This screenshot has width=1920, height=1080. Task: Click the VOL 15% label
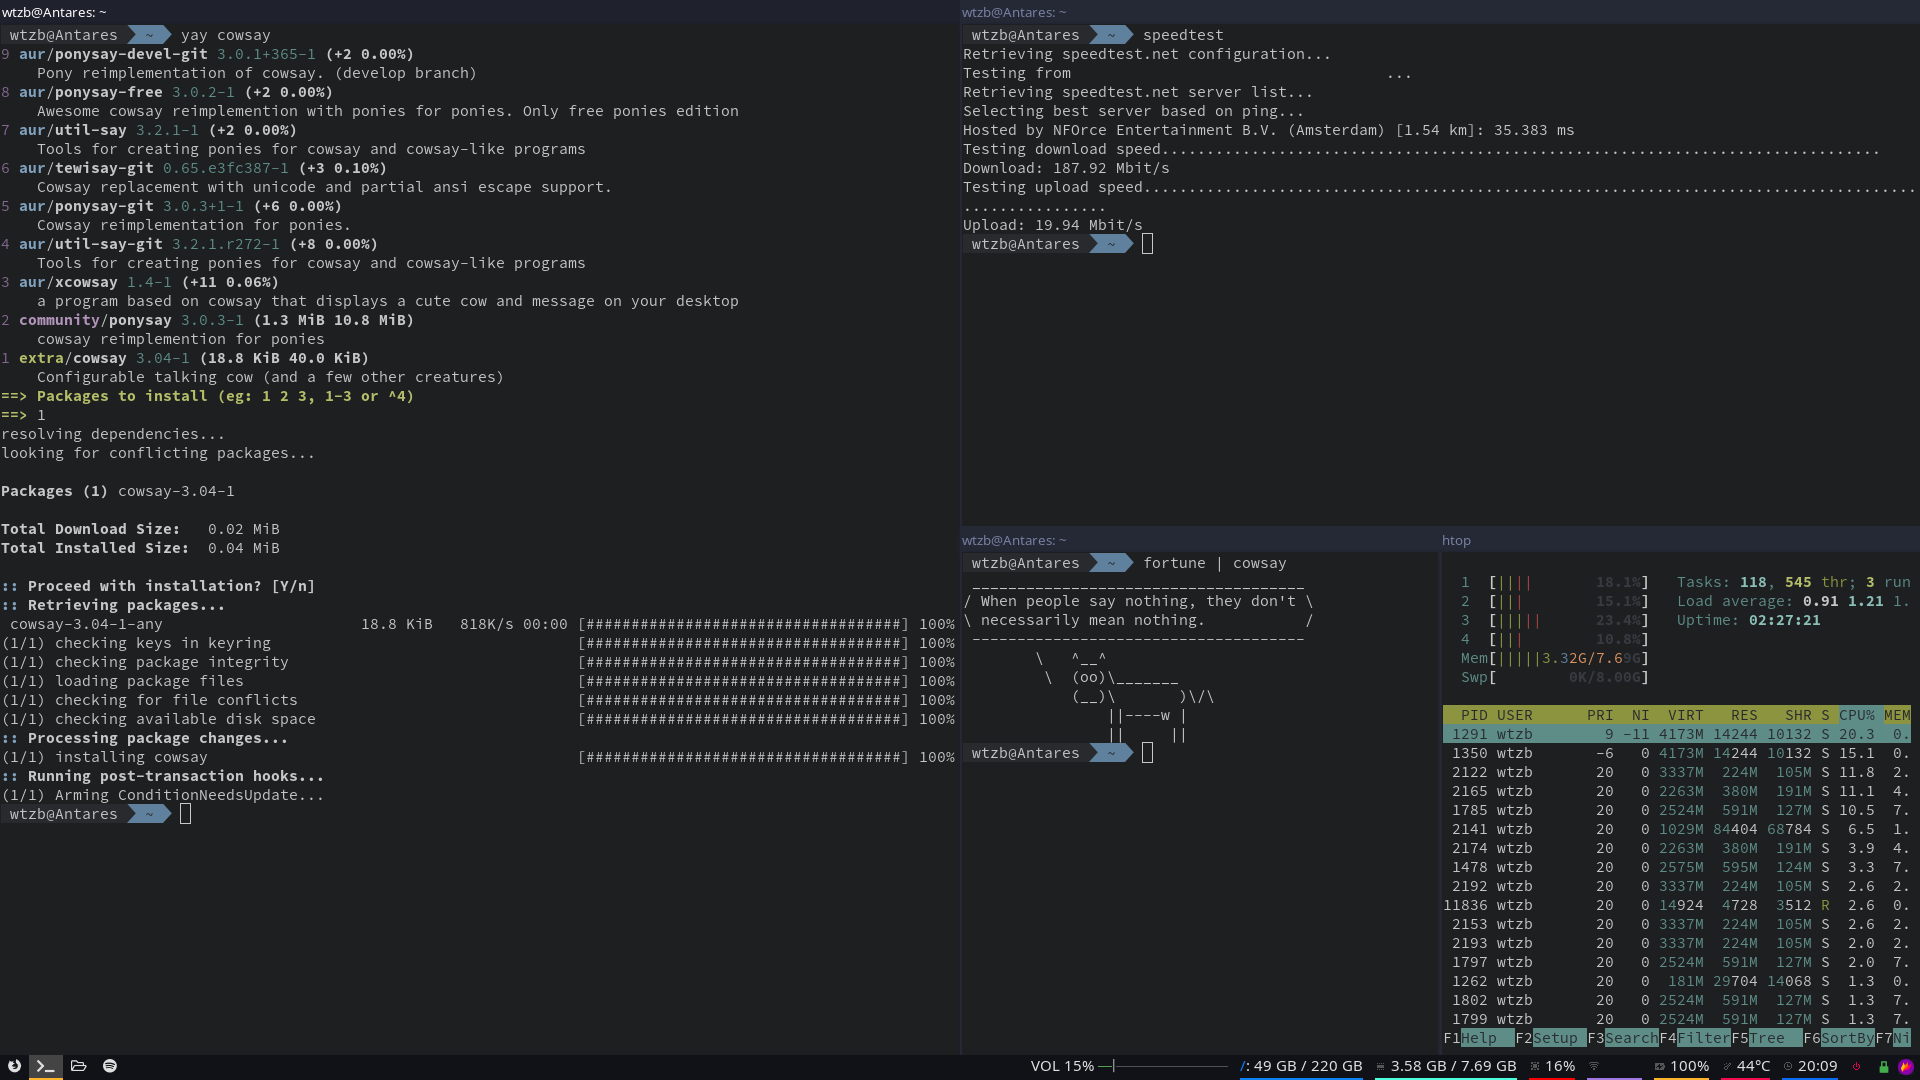pos(1062,1066)
